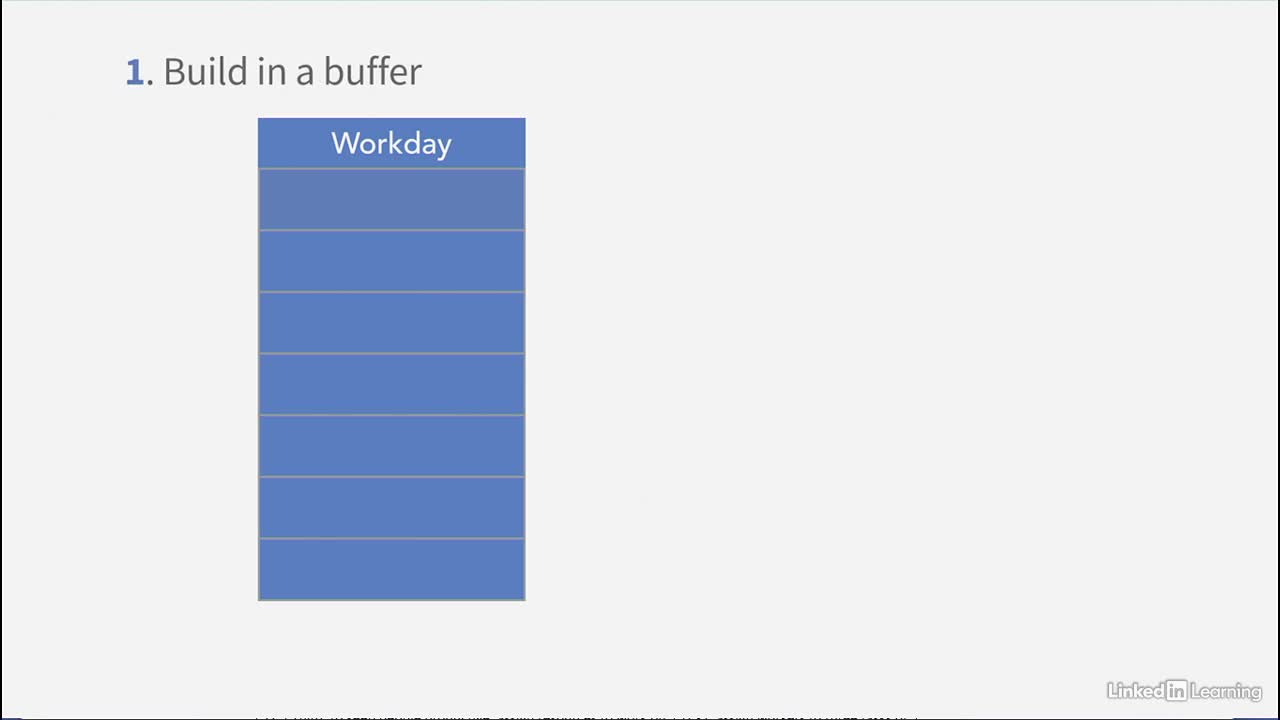Click the cut-off text strip at bottom edge
1280x720 pixels.
click(x=587, y=716)
